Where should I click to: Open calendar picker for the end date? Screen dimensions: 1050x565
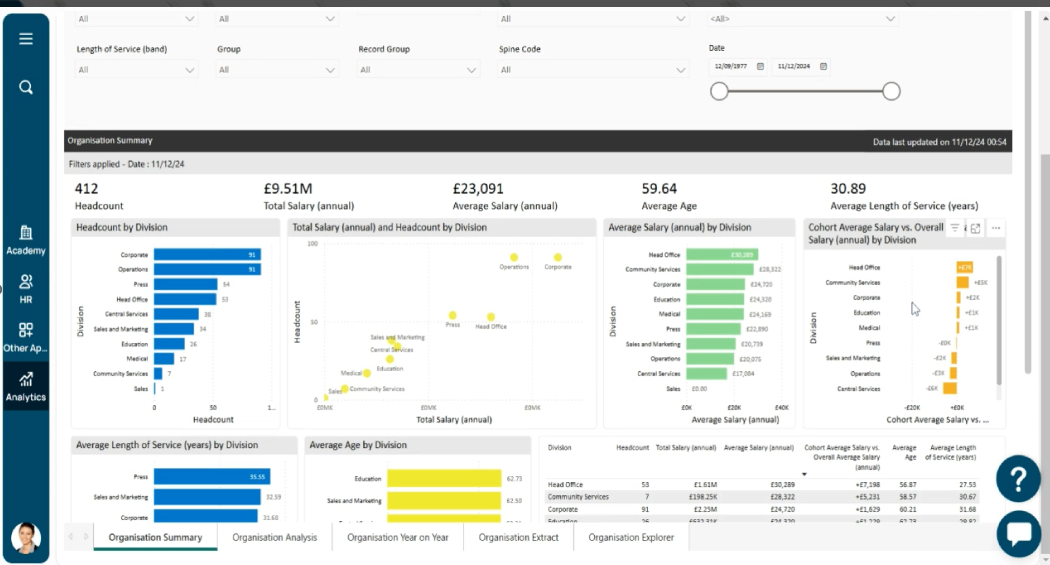tap(823, 67)
